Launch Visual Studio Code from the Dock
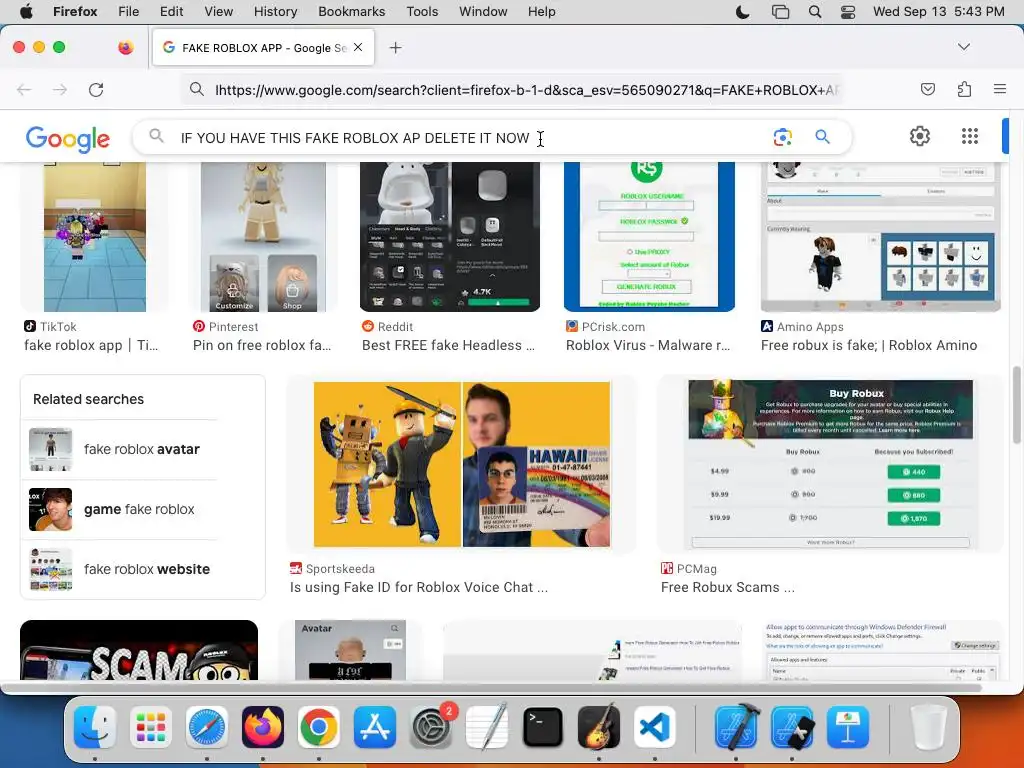The image size is (1024, 768). tap(655, 727)
